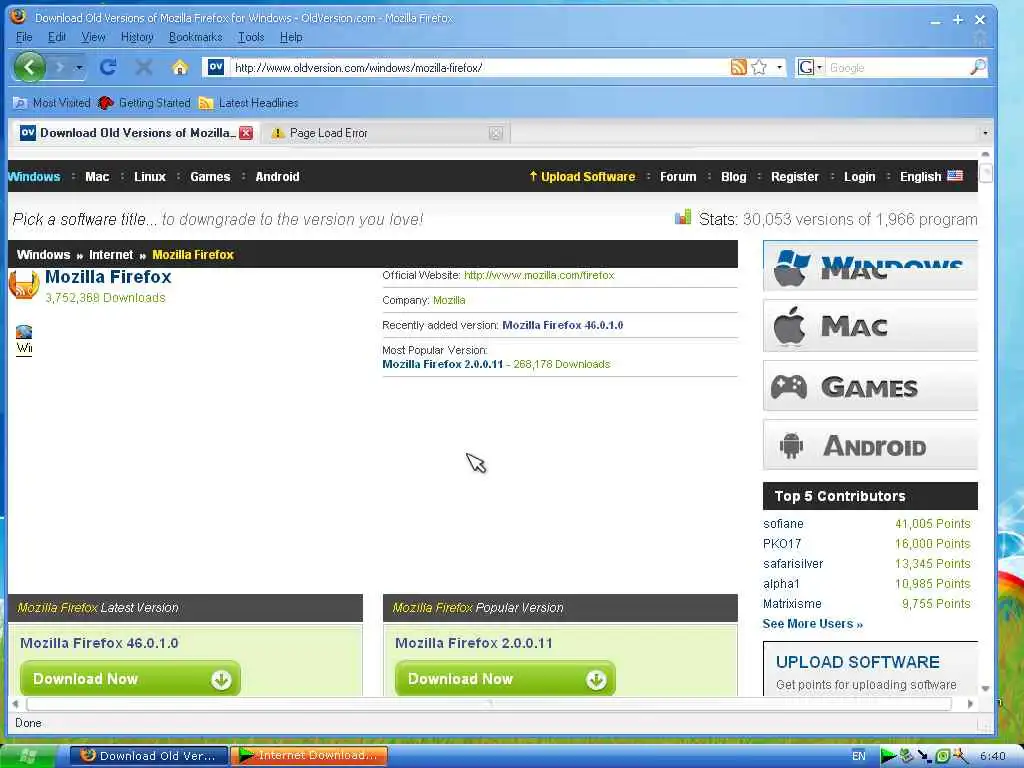Open contributor sofiane's profile
The width and height of the screenshot is (1024, 768).
[x=783, y=524]
